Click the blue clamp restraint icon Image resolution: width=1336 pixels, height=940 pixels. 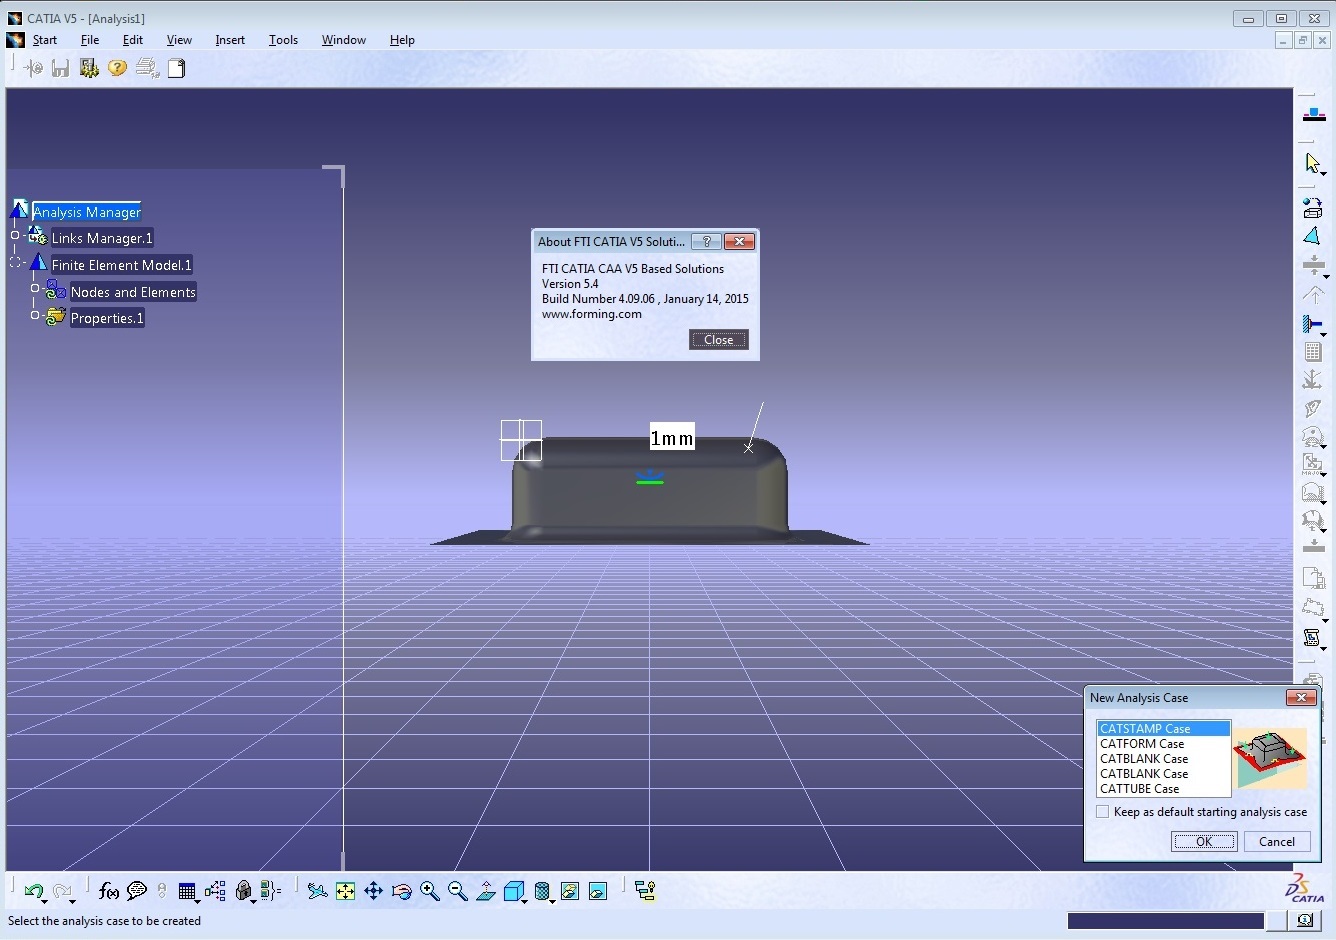tap(1312, 323)
